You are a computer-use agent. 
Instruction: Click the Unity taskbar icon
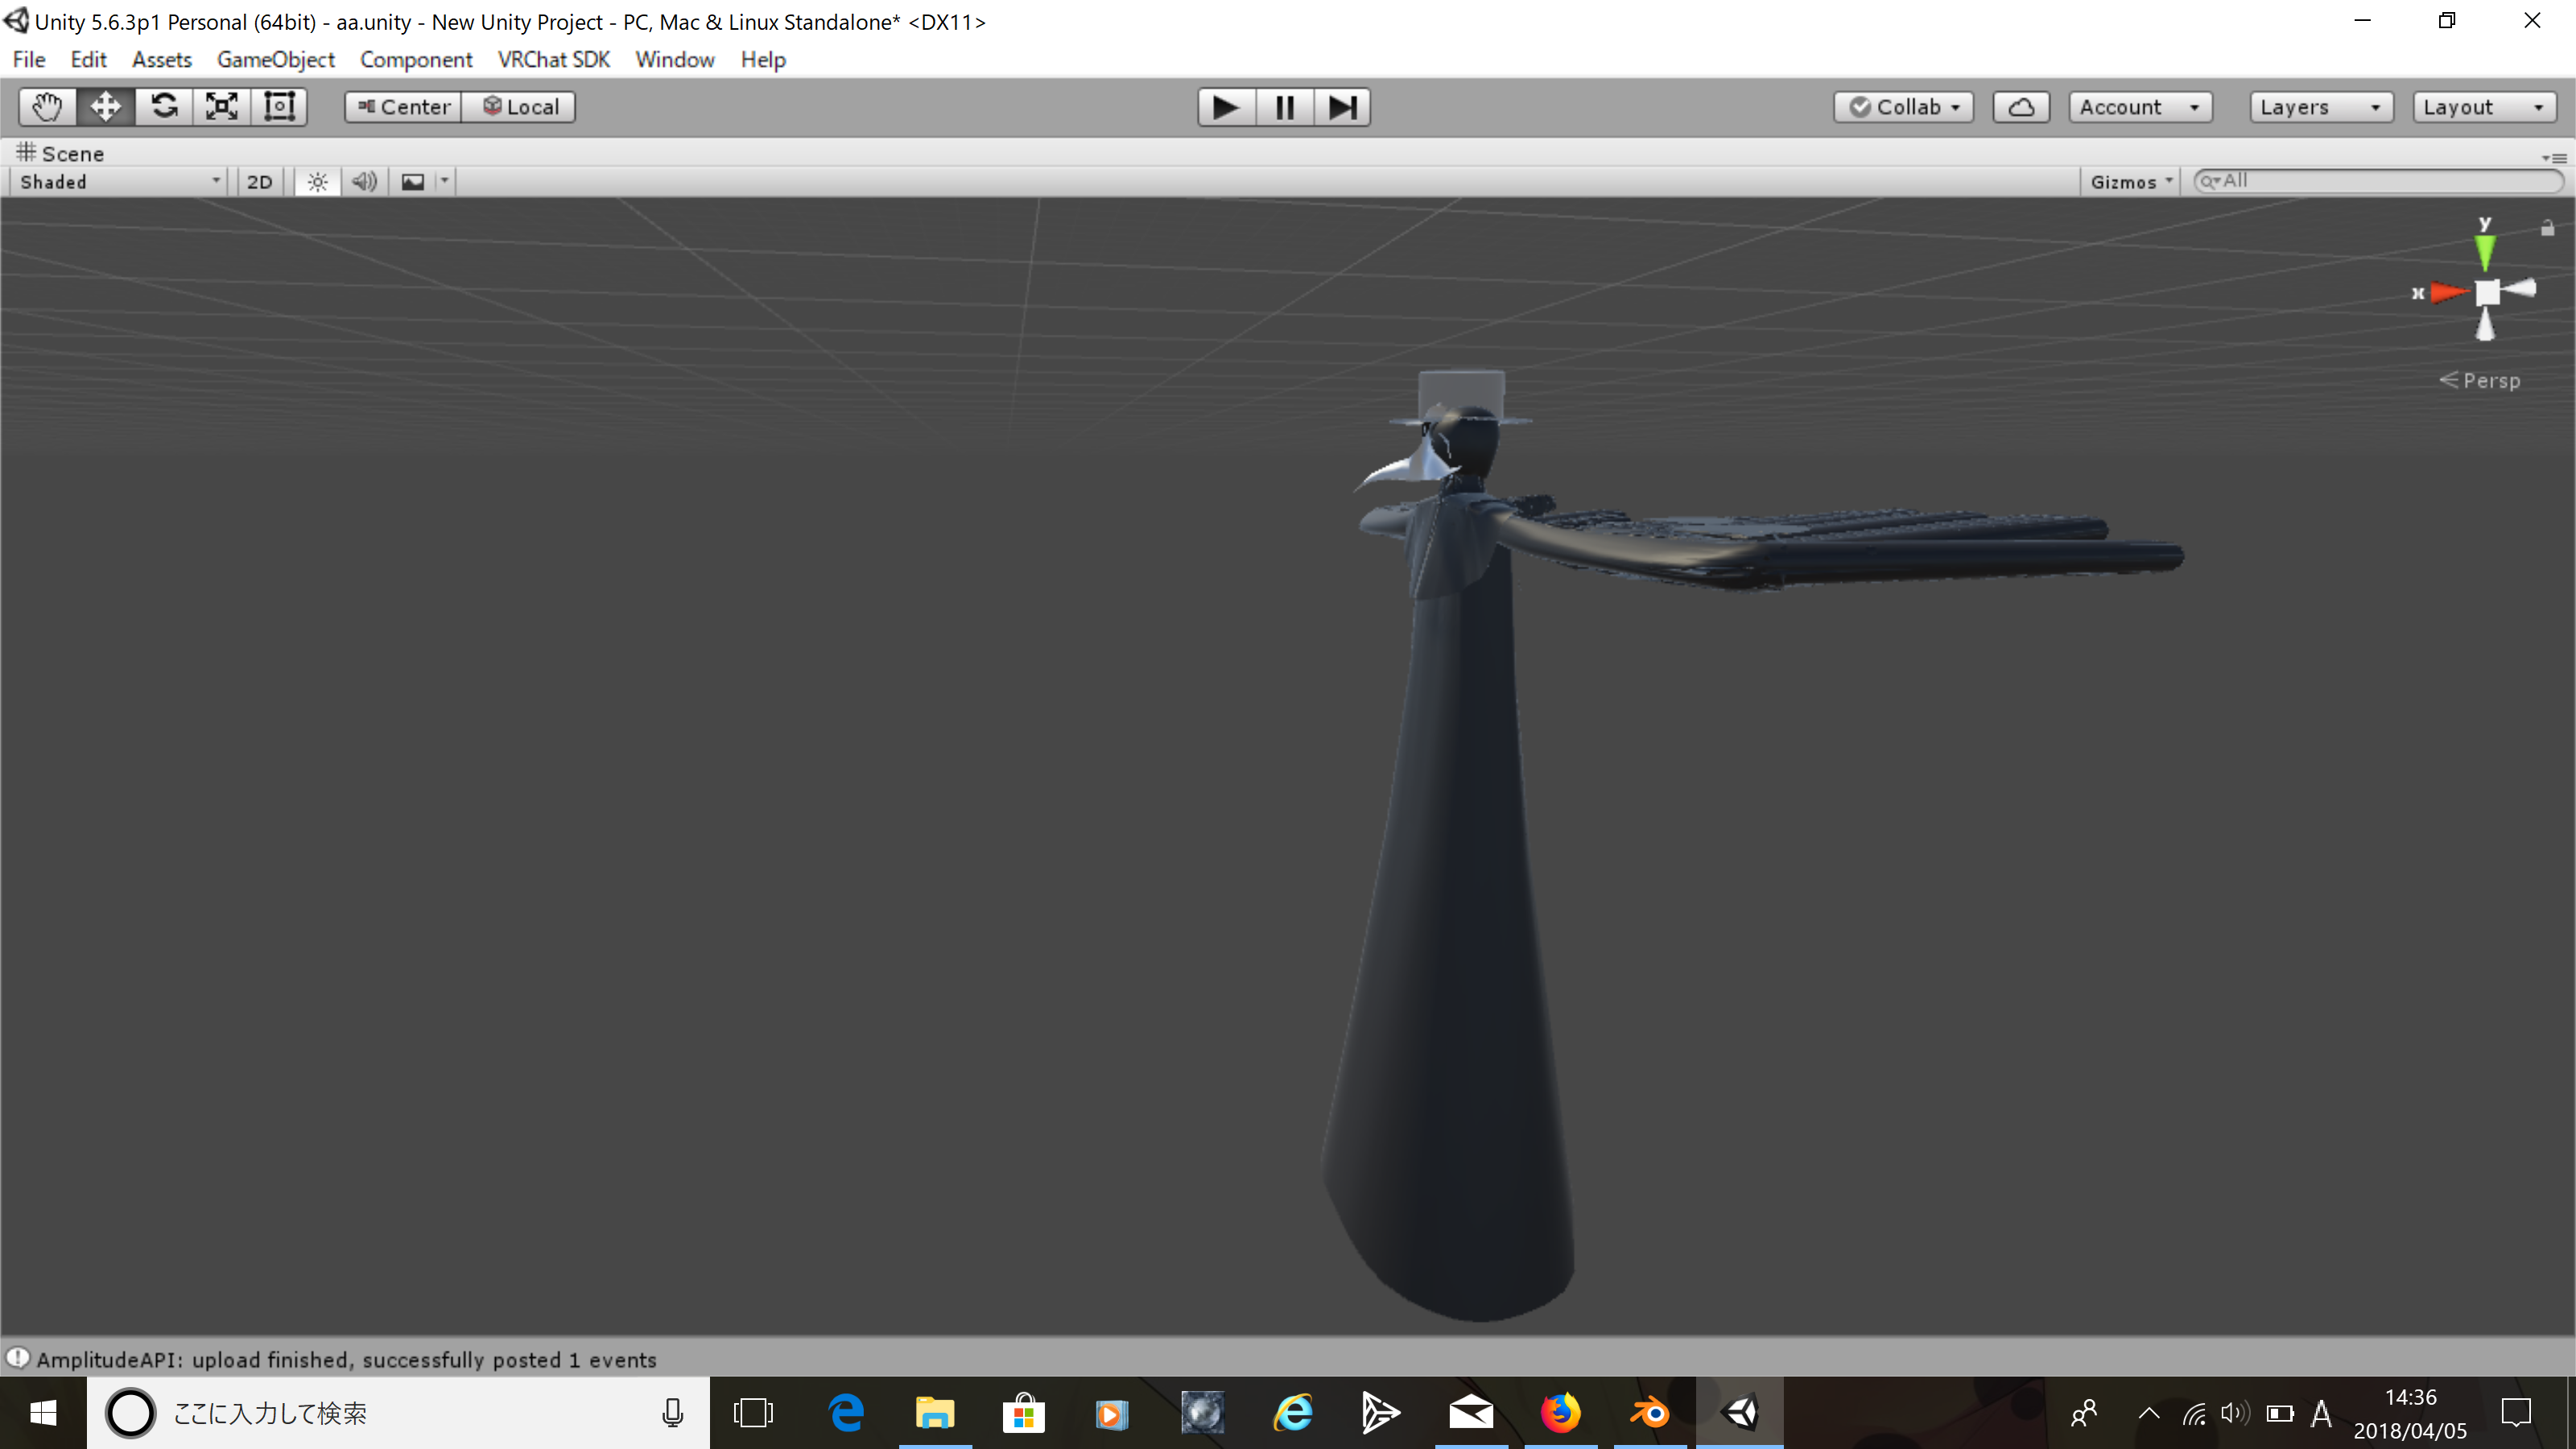1740,1413
